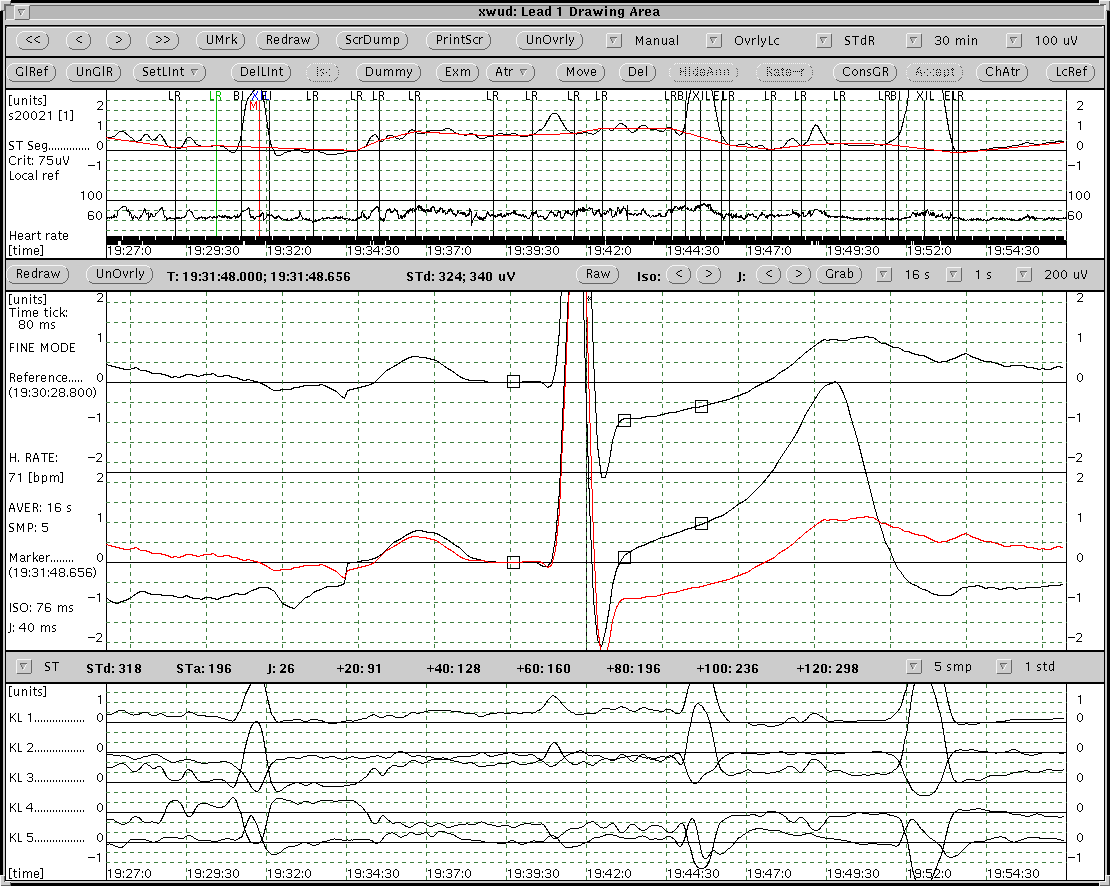The width and height of the screenshot is (1110, 886).
Task: Select the green LR marker in ST trend
Action: [x=216, y=96]
